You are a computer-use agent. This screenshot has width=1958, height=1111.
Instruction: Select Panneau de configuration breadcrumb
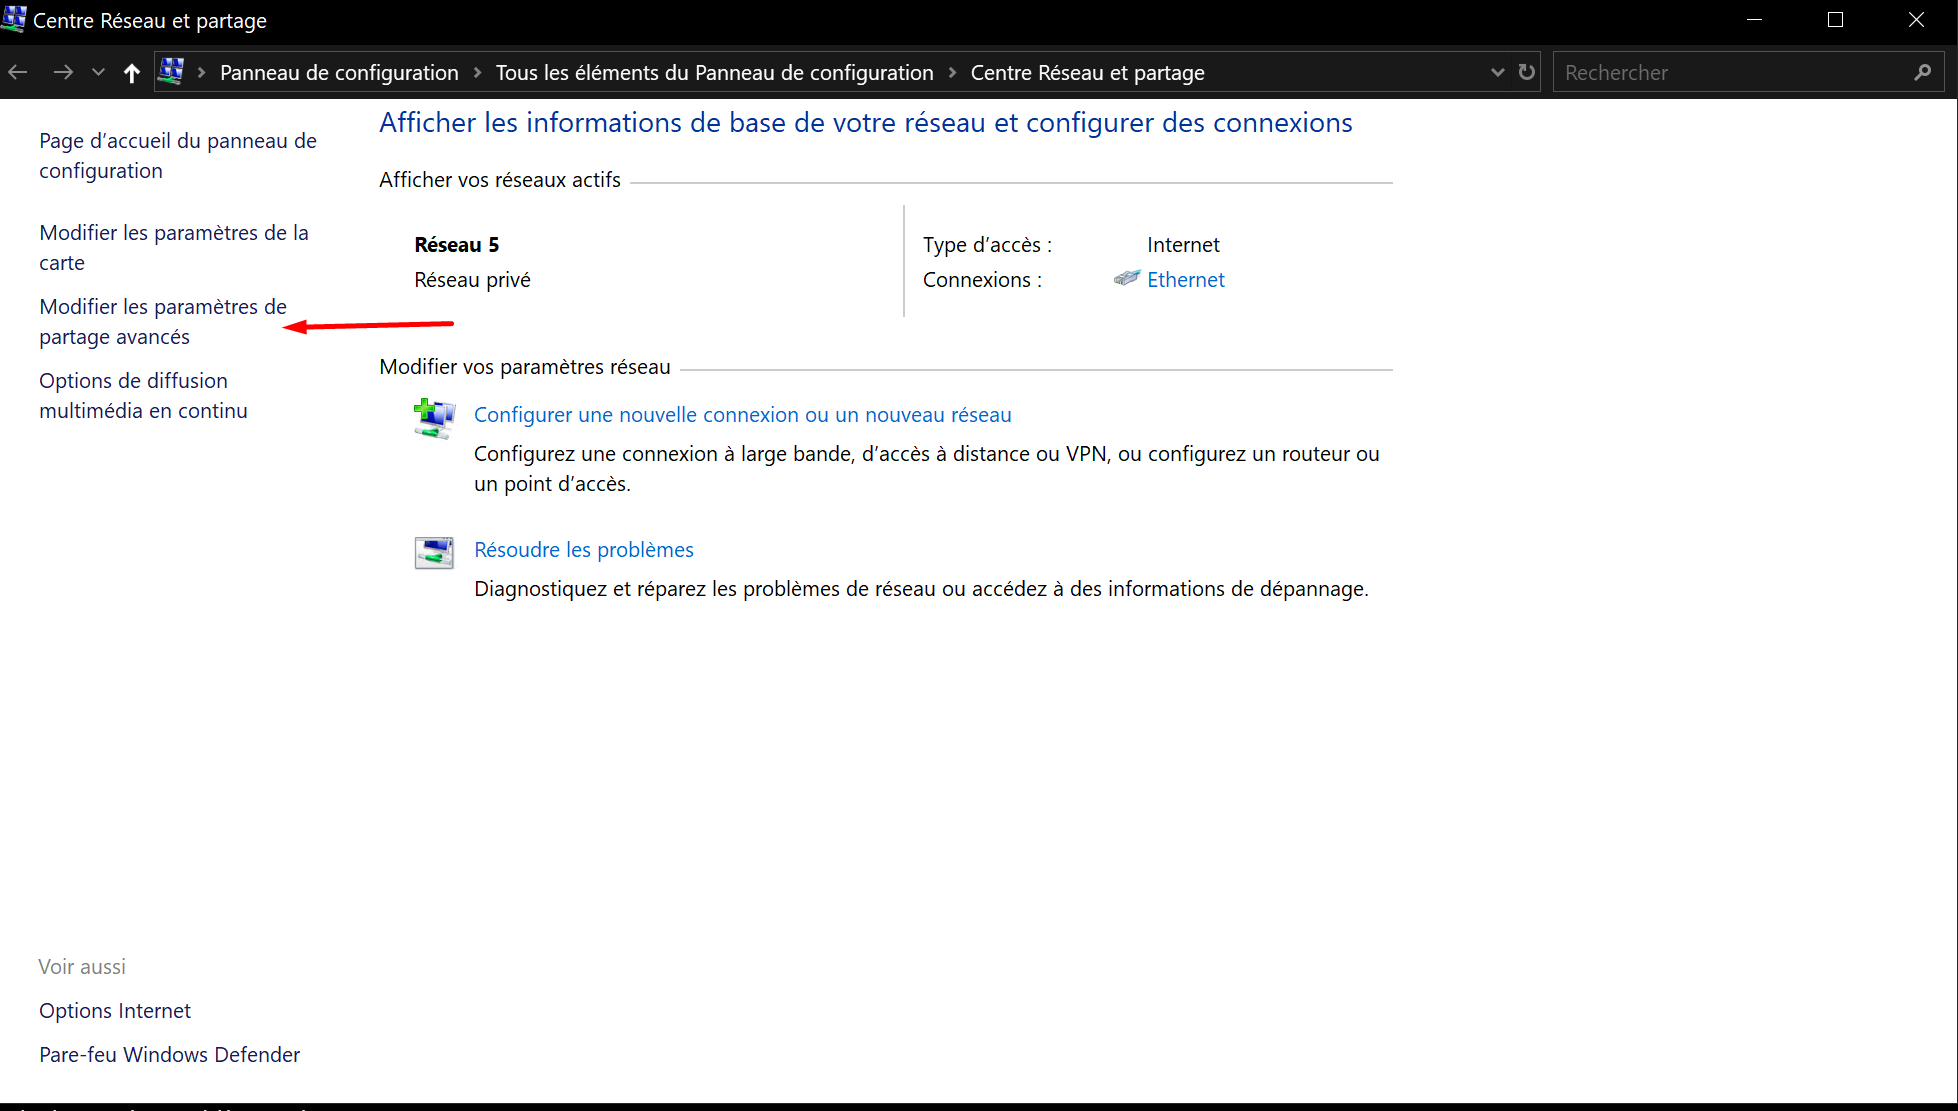339,72
